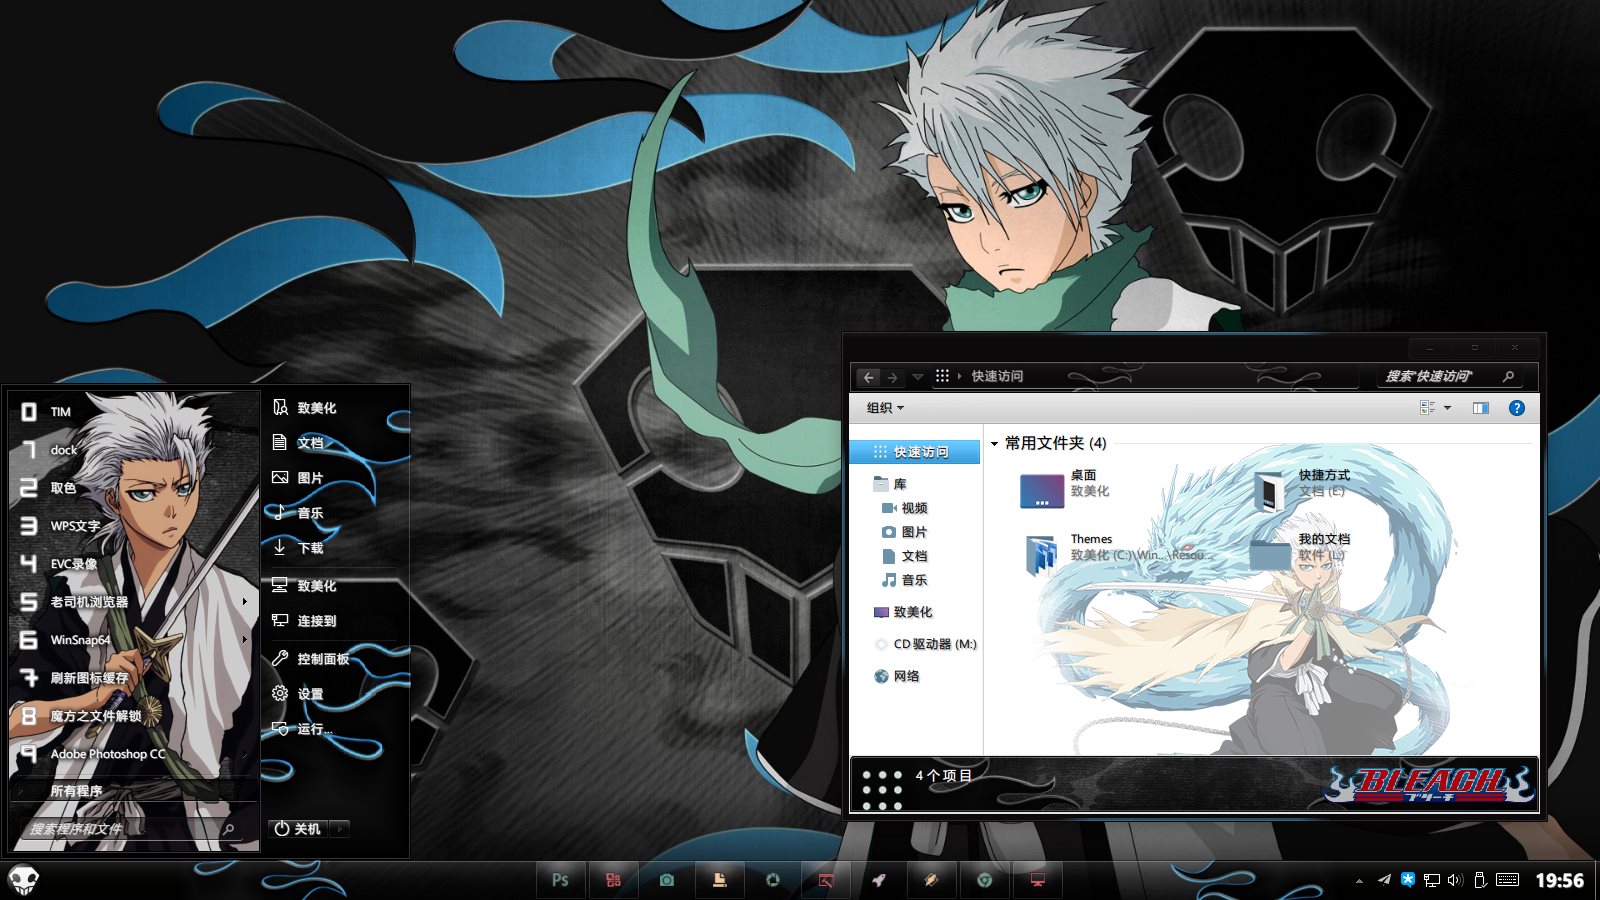Screen dimensions: 1600x900
Task: Select 快速访问 in the navigation pane
Action: (915, 452)
